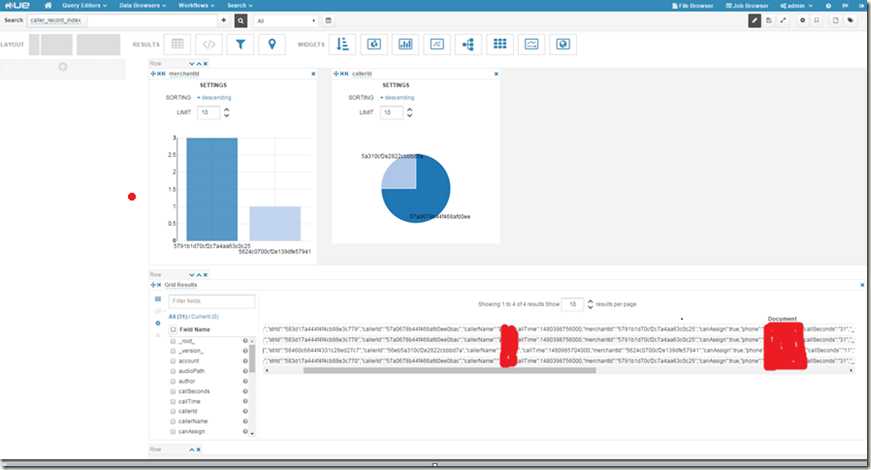This screenshot has width=871, height=470.
Task: Close the callerId widget
Action: pos(496,74)
